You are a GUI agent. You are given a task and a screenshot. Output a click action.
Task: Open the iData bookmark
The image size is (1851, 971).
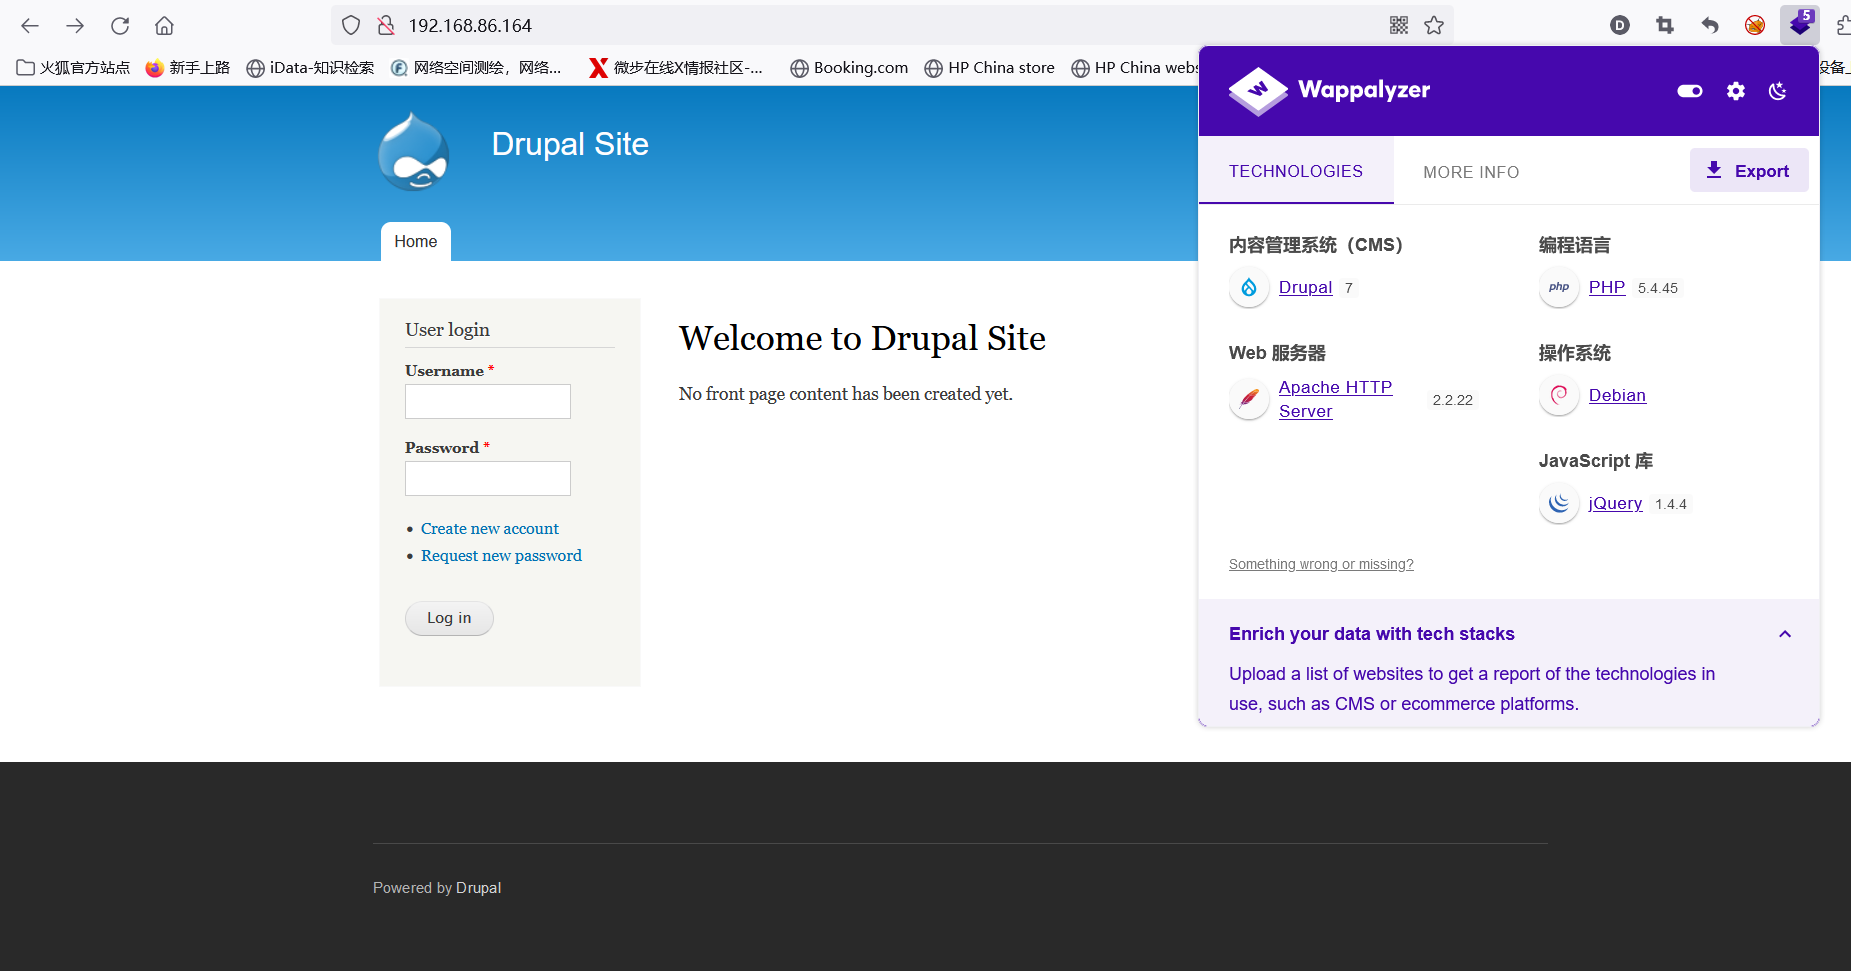coord(310,67)
